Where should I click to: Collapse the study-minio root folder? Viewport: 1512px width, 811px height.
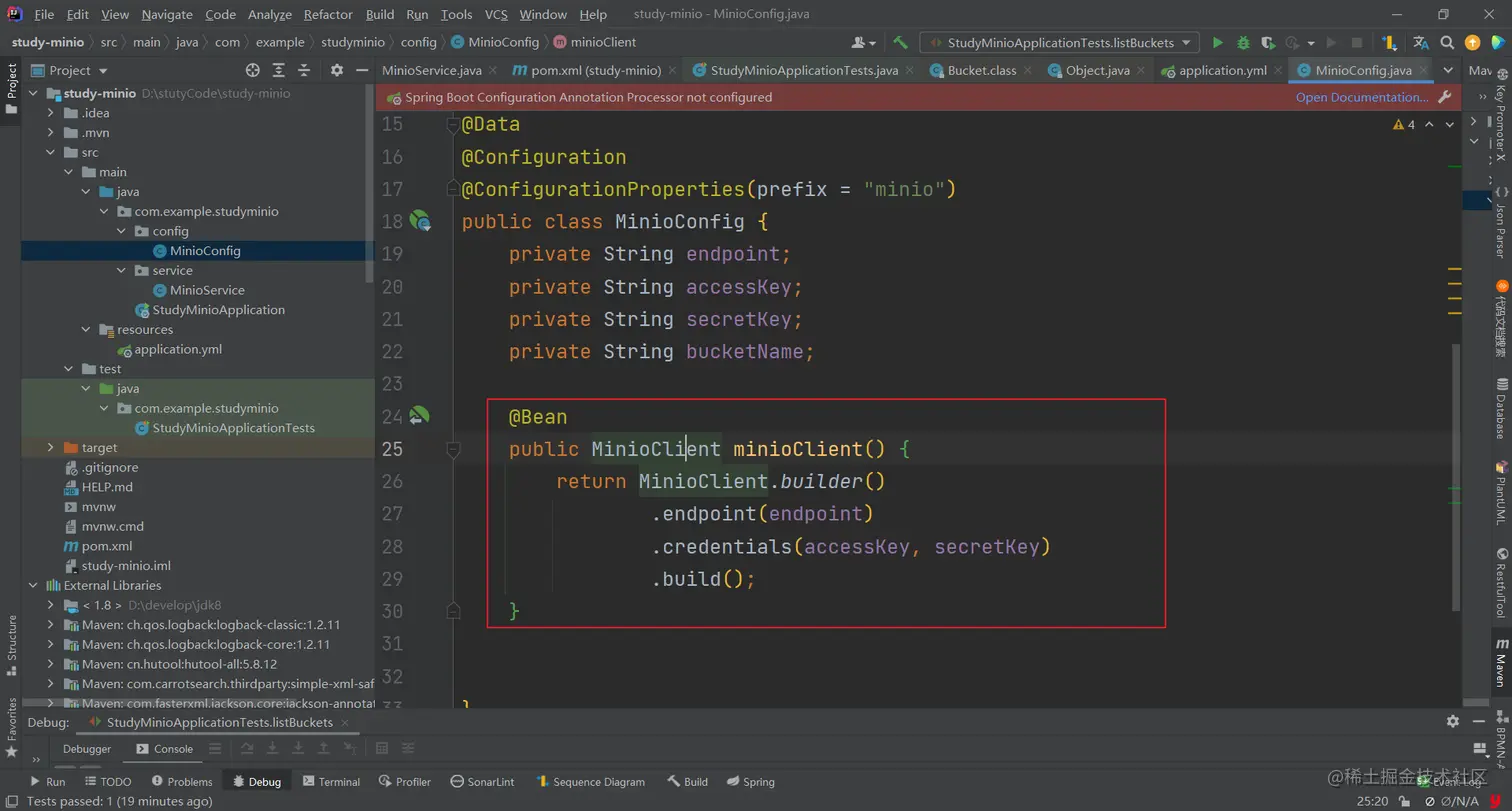(x=33, y=93)
